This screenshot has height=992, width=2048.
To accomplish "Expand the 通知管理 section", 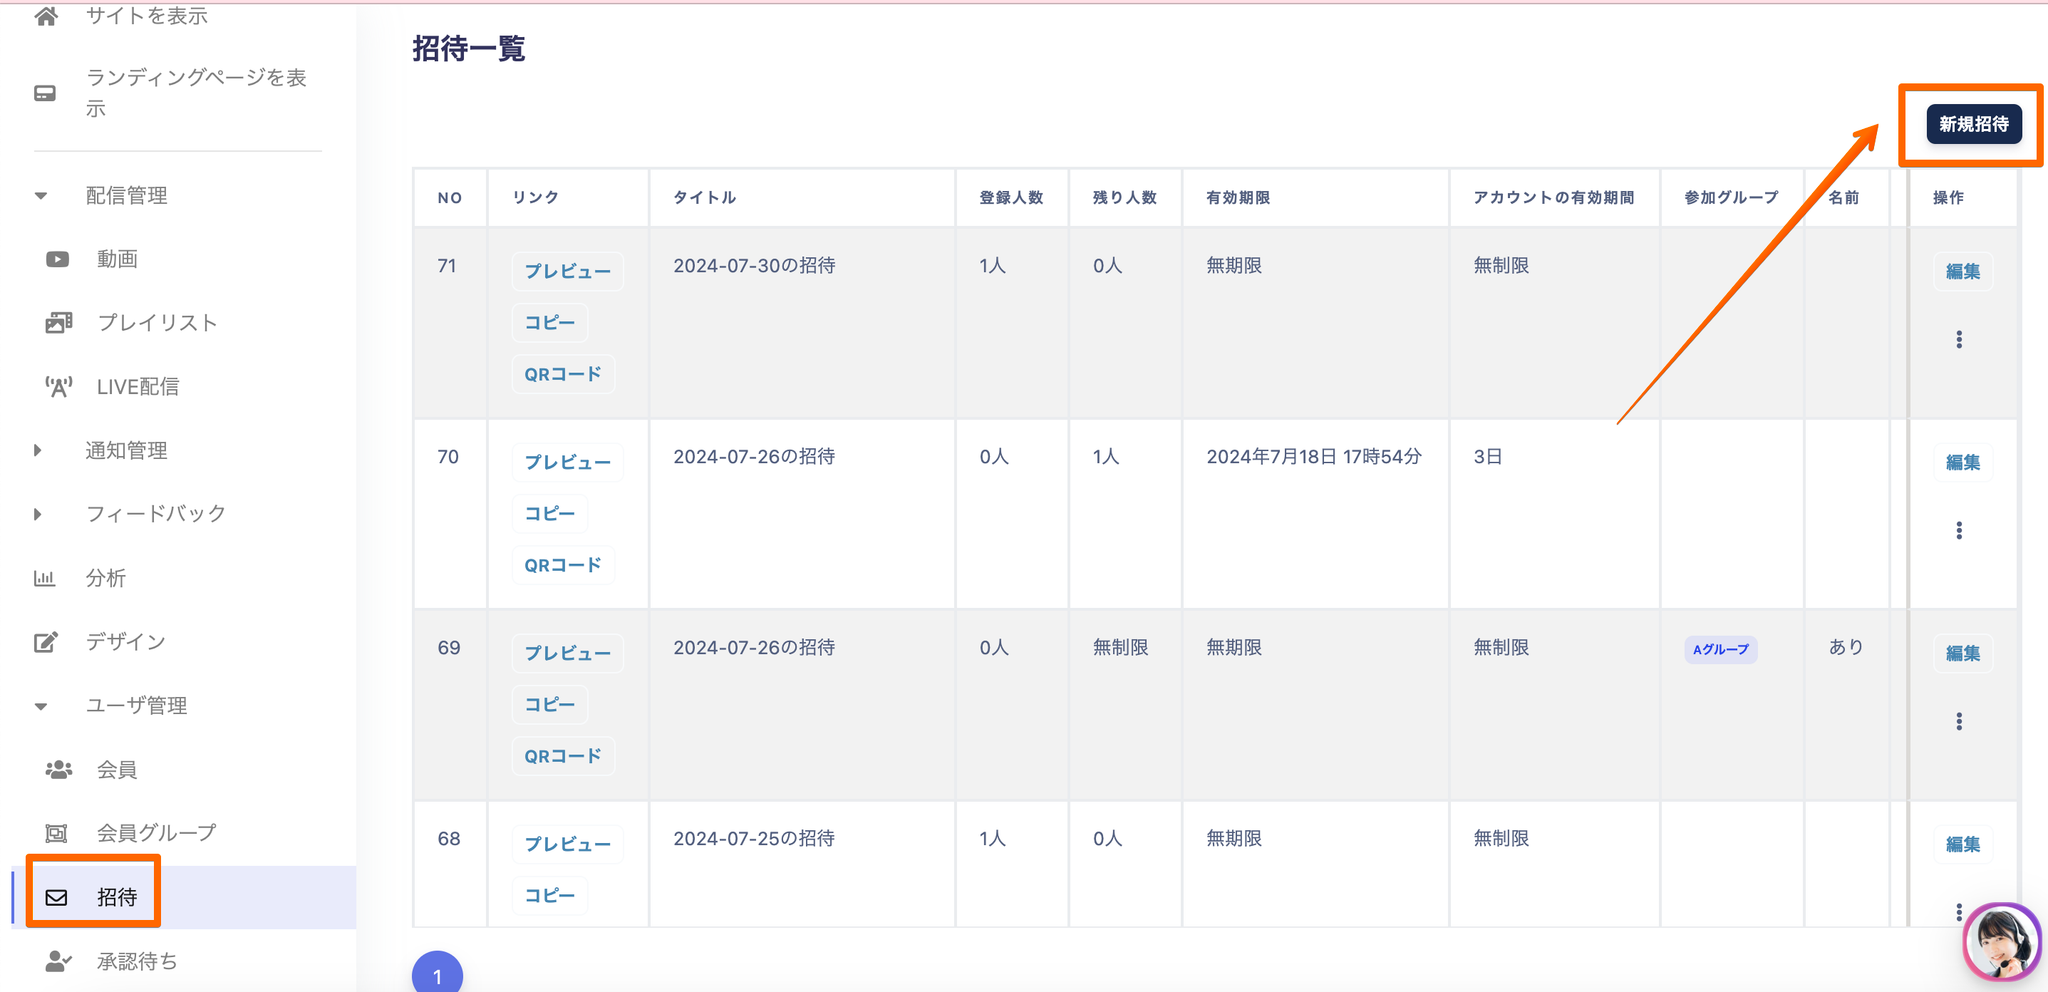I will (x=38, y=451).
